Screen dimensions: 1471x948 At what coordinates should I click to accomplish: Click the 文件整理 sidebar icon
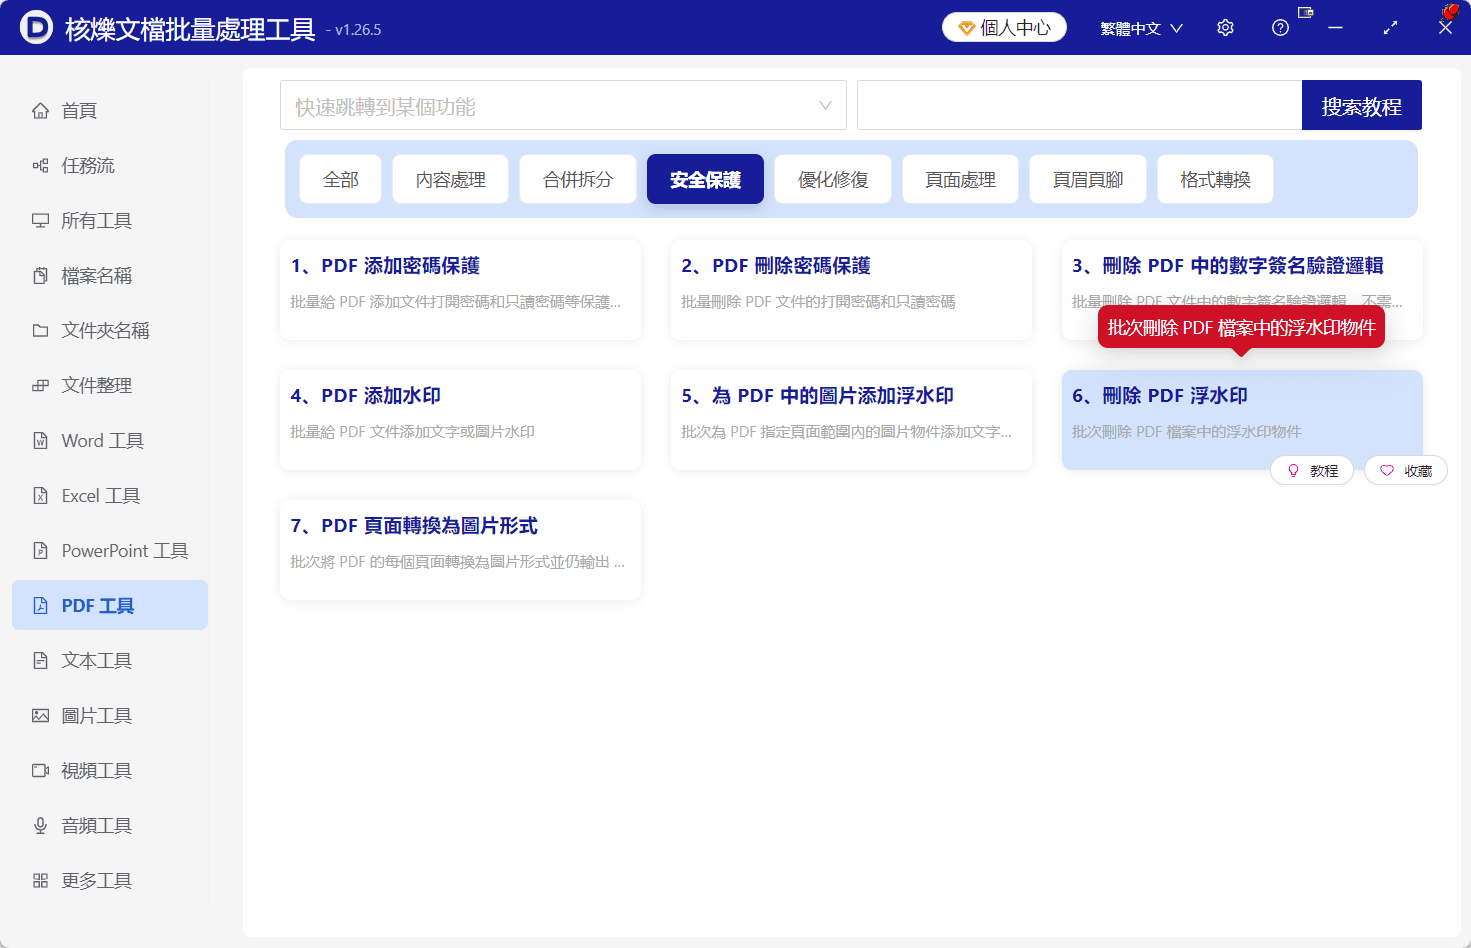coord(40,386)
